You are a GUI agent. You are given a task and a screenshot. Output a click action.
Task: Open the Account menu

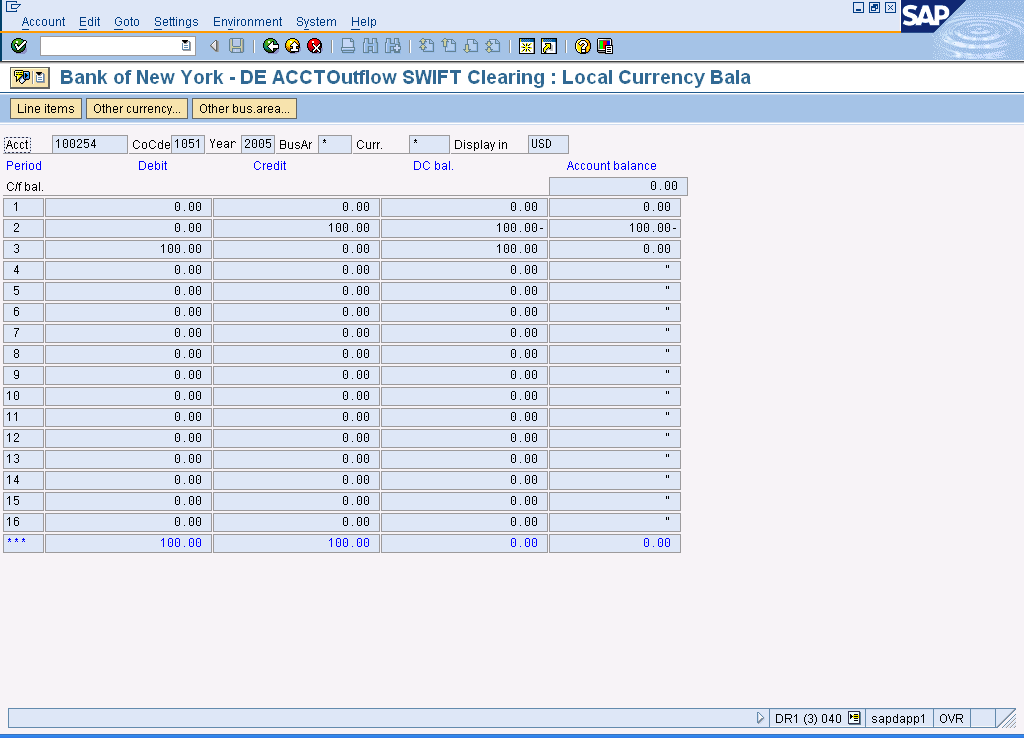[43, 22]
